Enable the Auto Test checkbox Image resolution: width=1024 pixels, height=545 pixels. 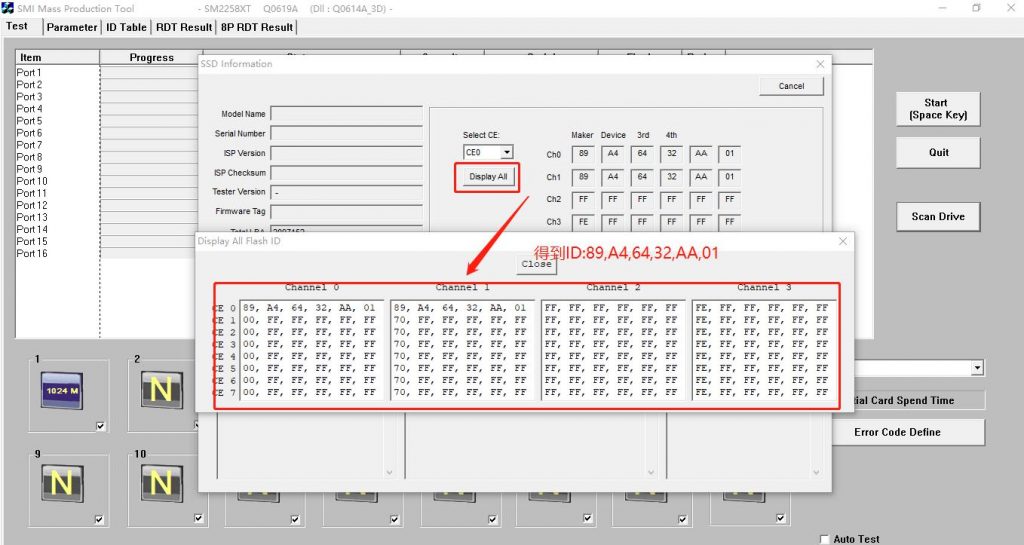point(825,539)
